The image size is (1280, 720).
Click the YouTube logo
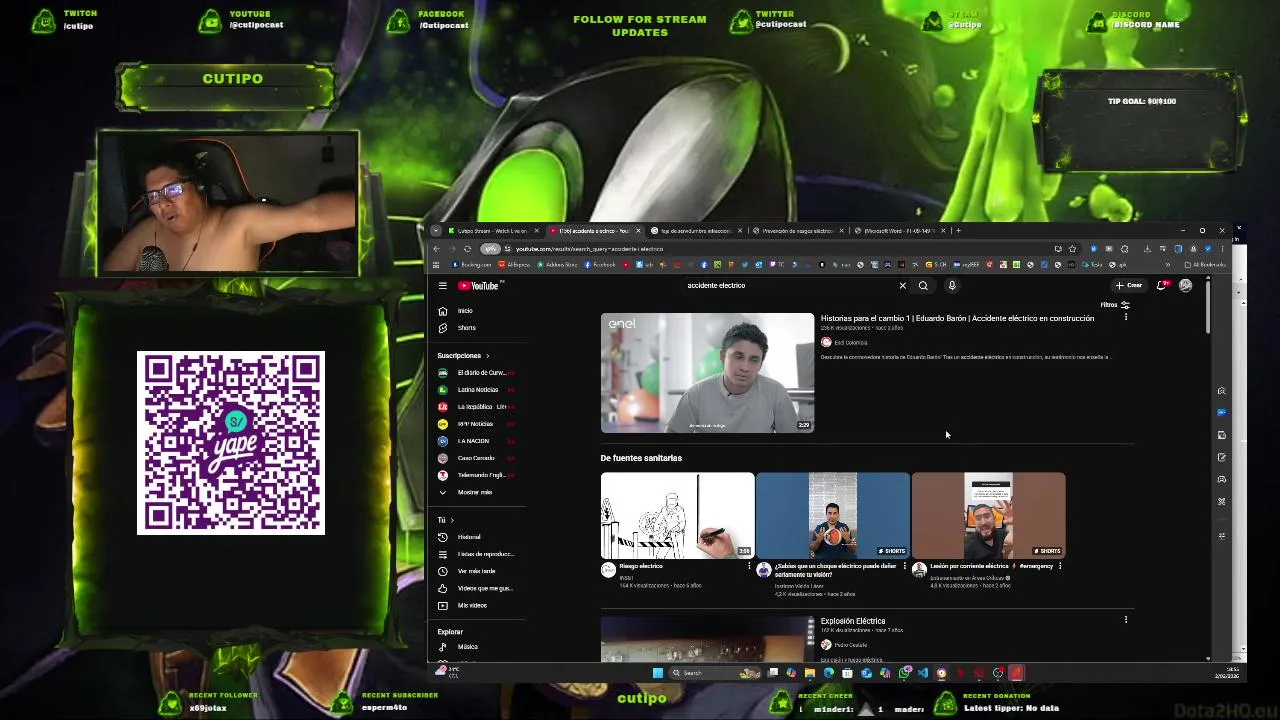[x=478, y=286]
